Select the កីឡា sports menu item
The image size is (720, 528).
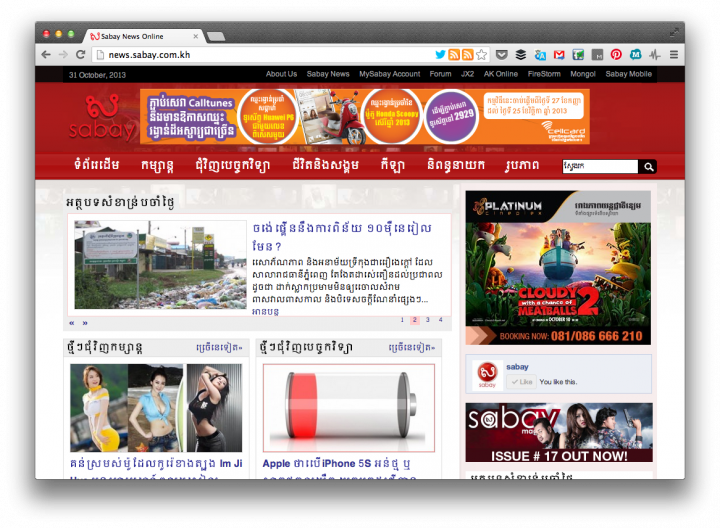click(393, 165)
